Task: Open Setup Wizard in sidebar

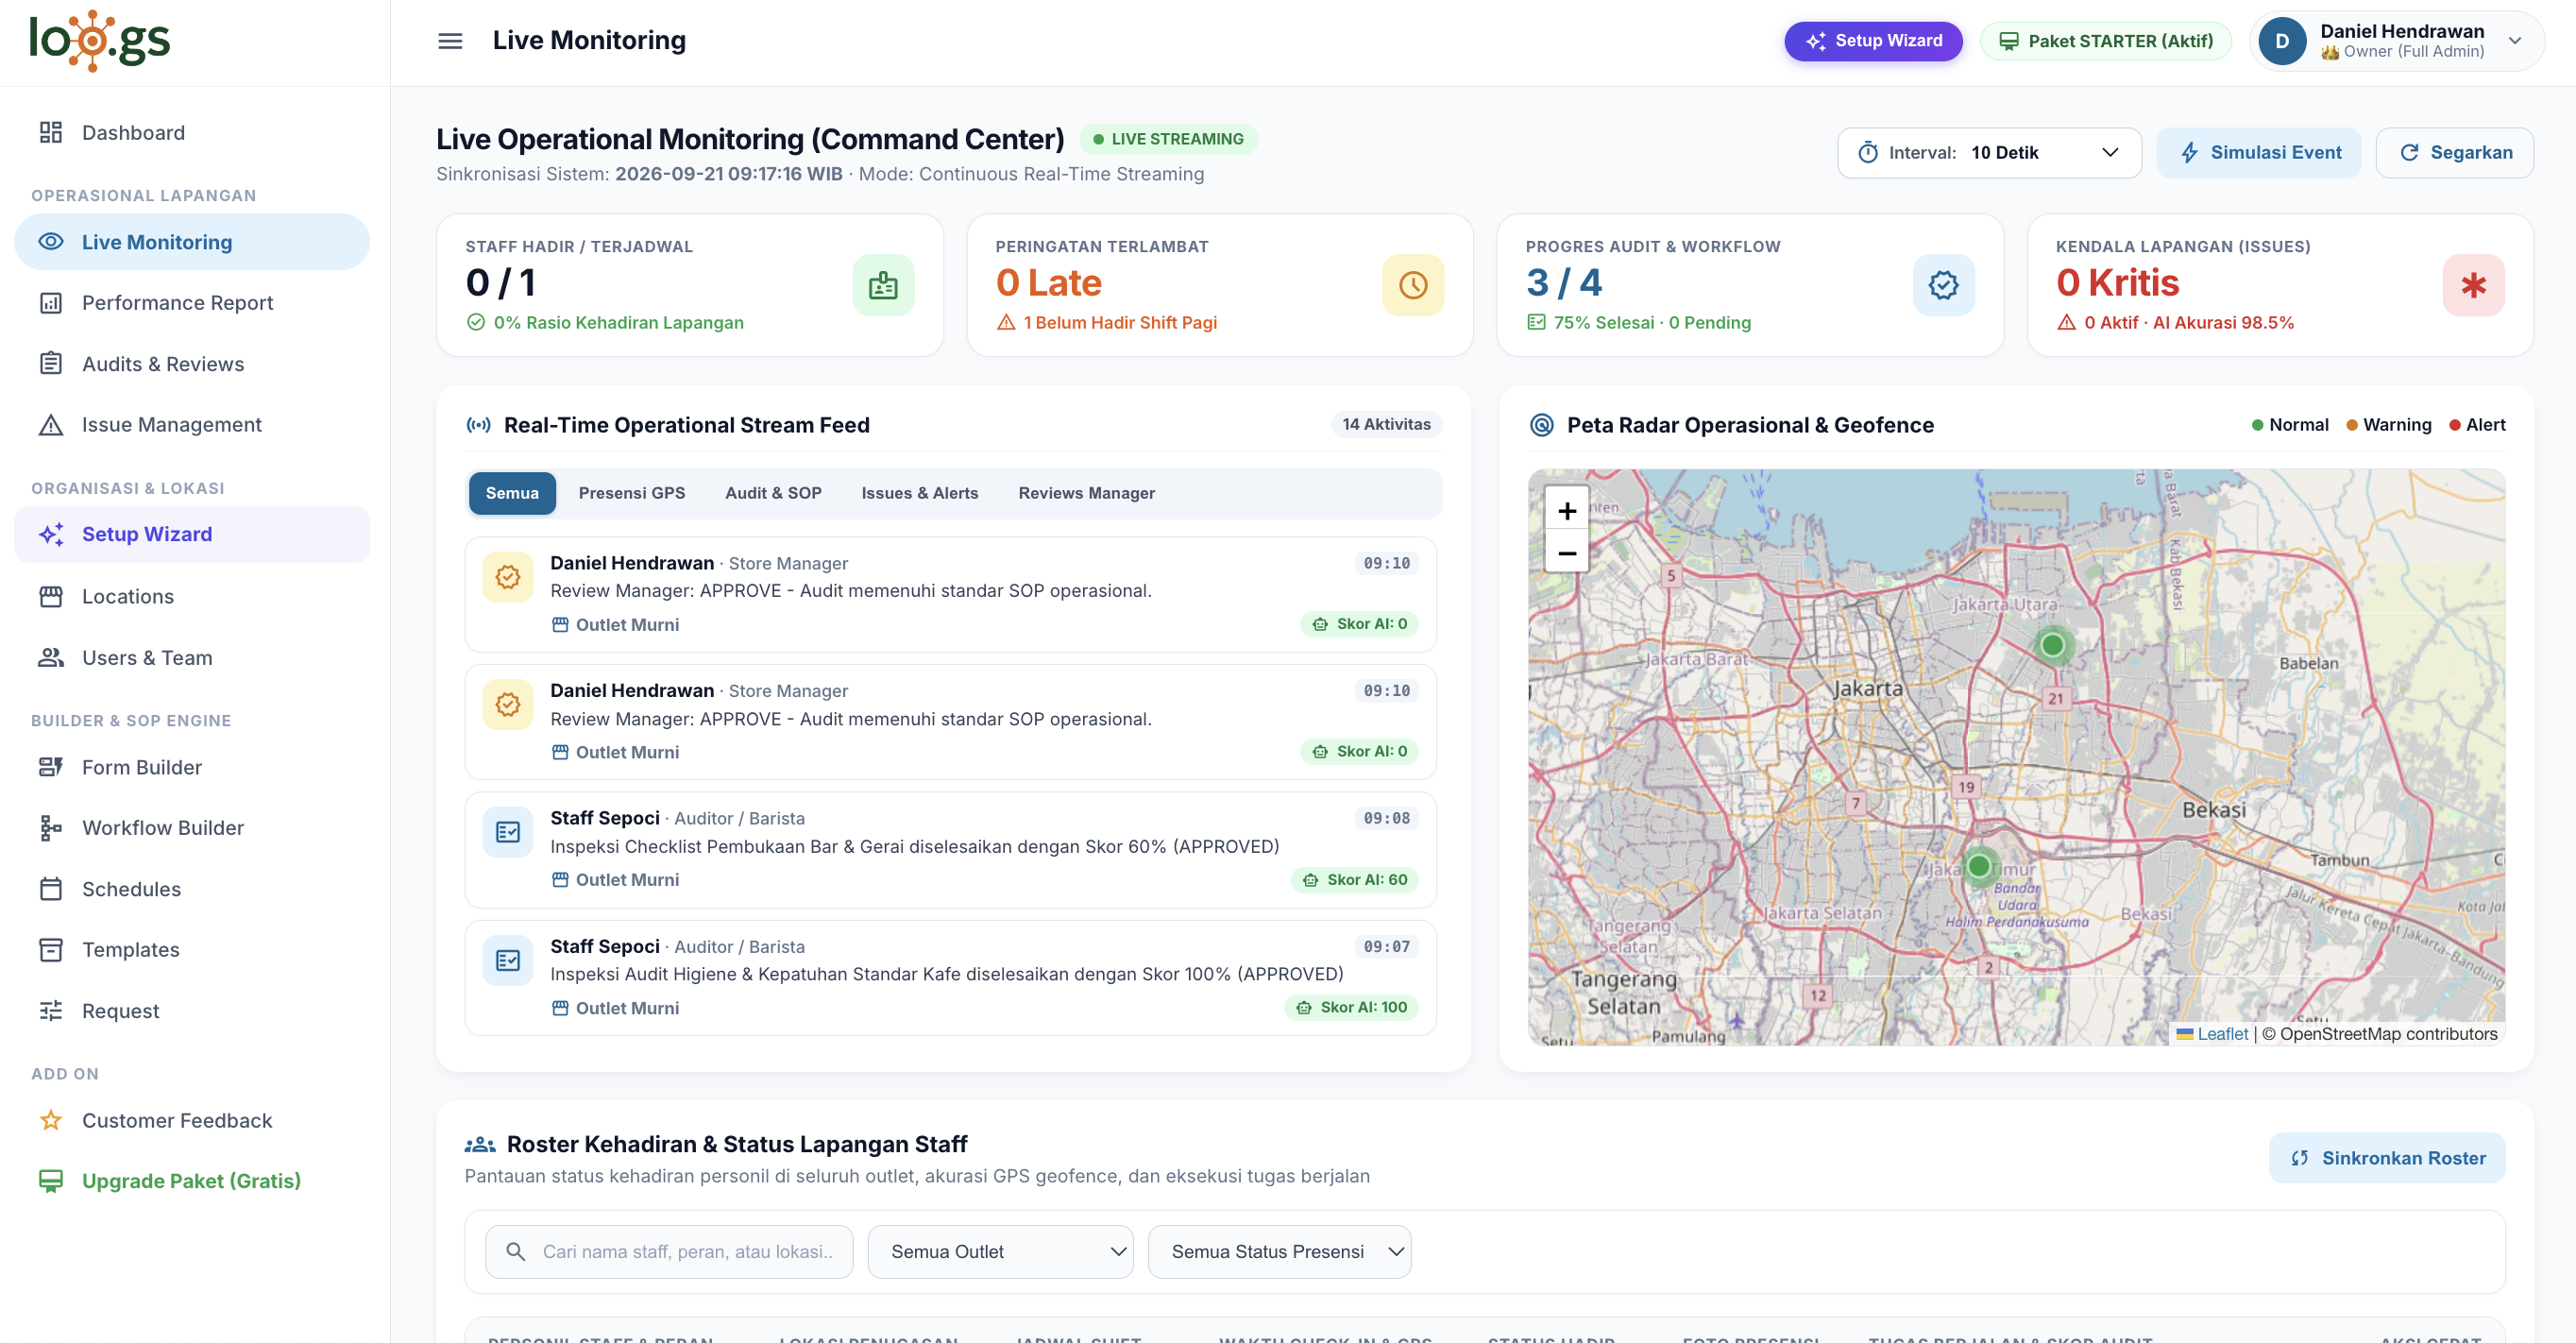Action: pos(192,535)
